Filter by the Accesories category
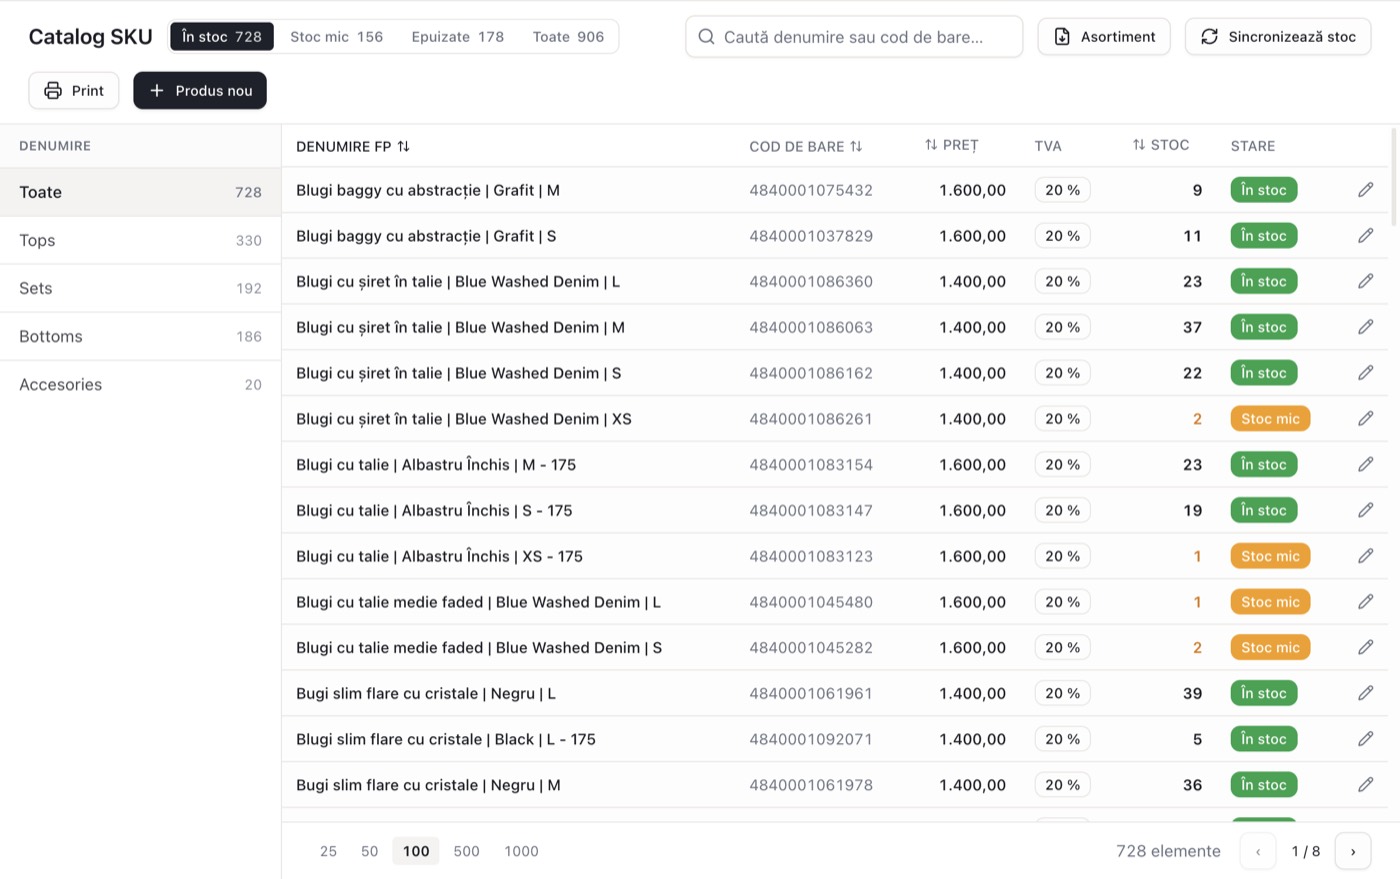The height and width of the screenshot is (879, 1400). coord(140,384)
